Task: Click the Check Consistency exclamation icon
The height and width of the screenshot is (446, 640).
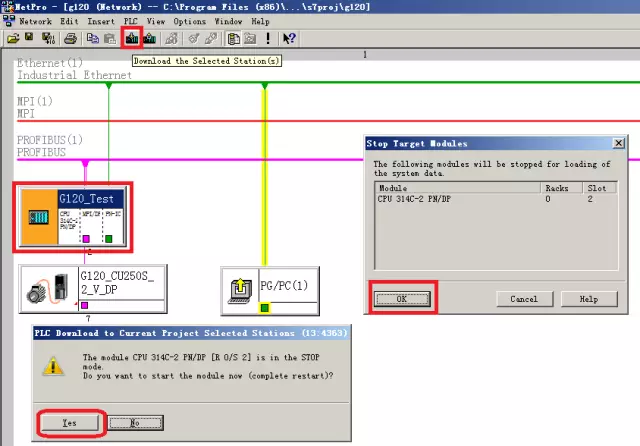Action: [268, 39]
